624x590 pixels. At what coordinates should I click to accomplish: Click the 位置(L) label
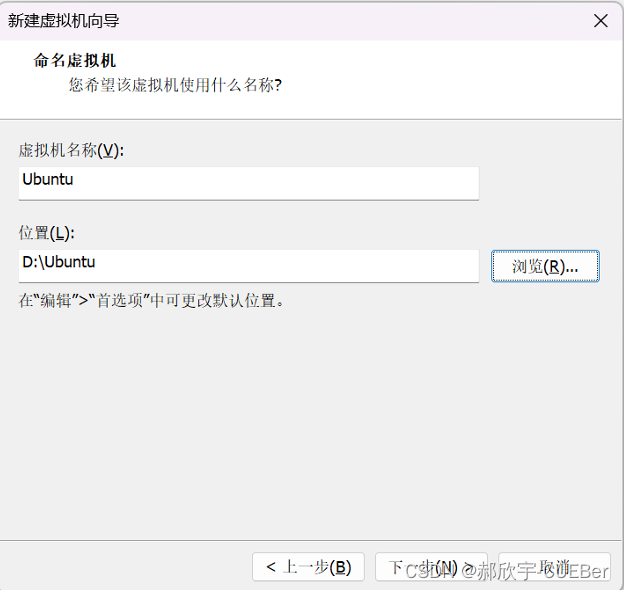[x=47, y=233]
